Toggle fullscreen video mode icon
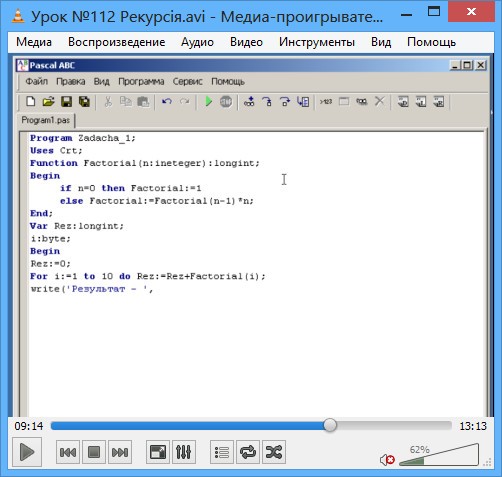The width and height of the screenshot is (502, 477). point(158,452)
